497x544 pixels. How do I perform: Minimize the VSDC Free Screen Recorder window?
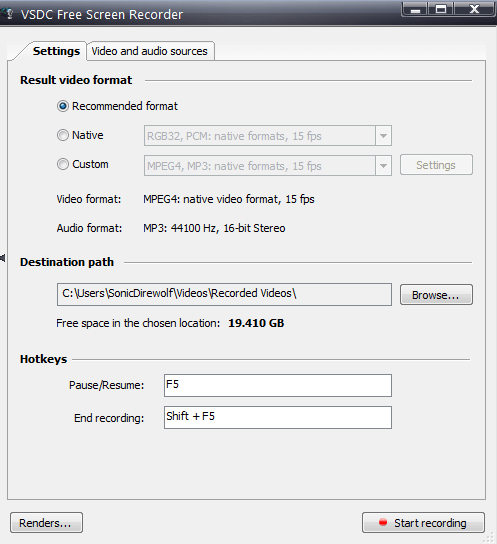[415, 9]
